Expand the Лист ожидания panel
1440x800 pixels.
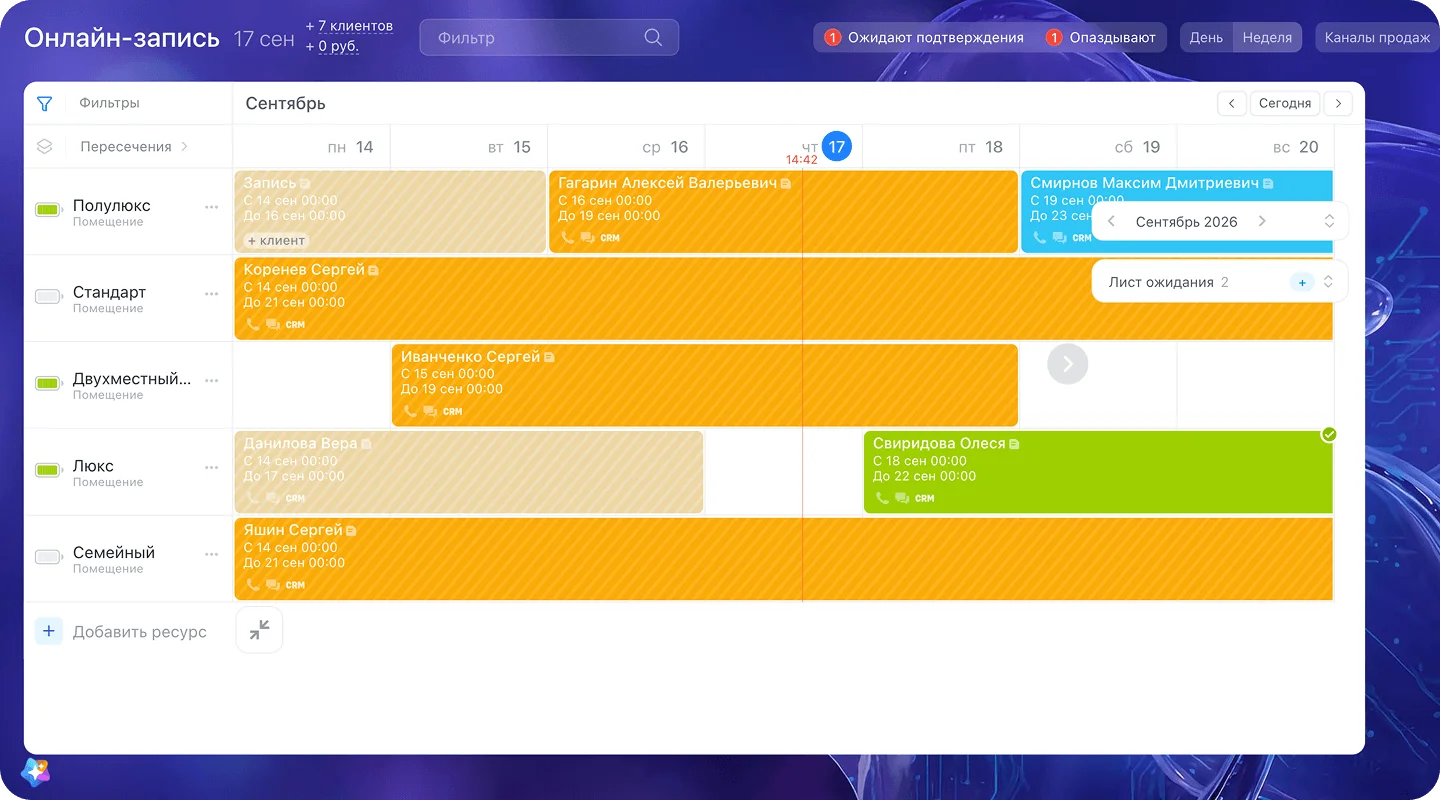[1328, 282]
